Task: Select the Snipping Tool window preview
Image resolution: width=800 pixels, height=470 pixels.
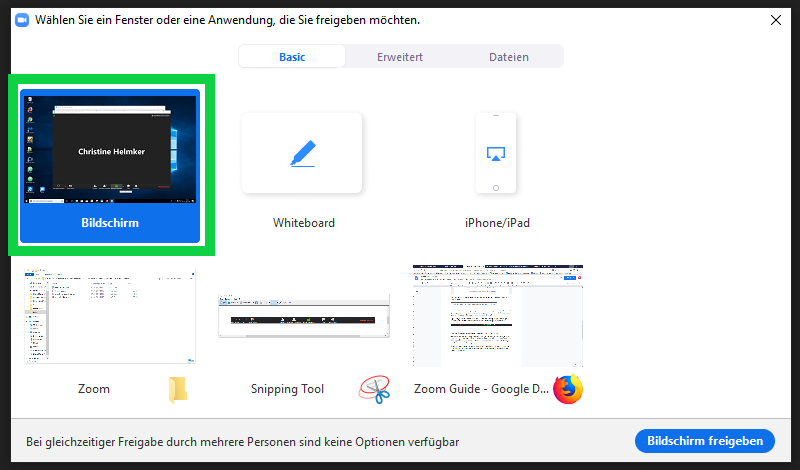Action: point(304,317)
